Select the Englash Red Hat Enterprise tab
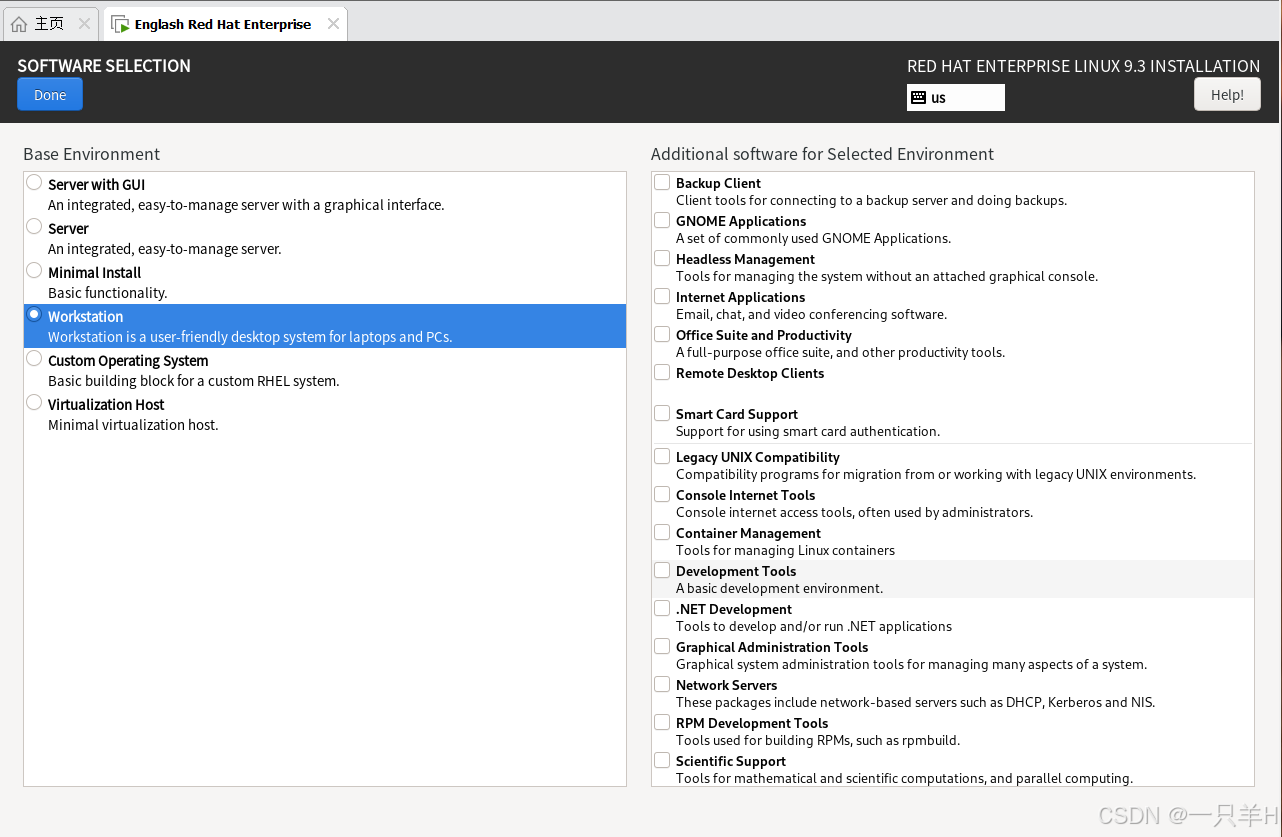This screenshot has width=1282, height=837. pos(223,24)
